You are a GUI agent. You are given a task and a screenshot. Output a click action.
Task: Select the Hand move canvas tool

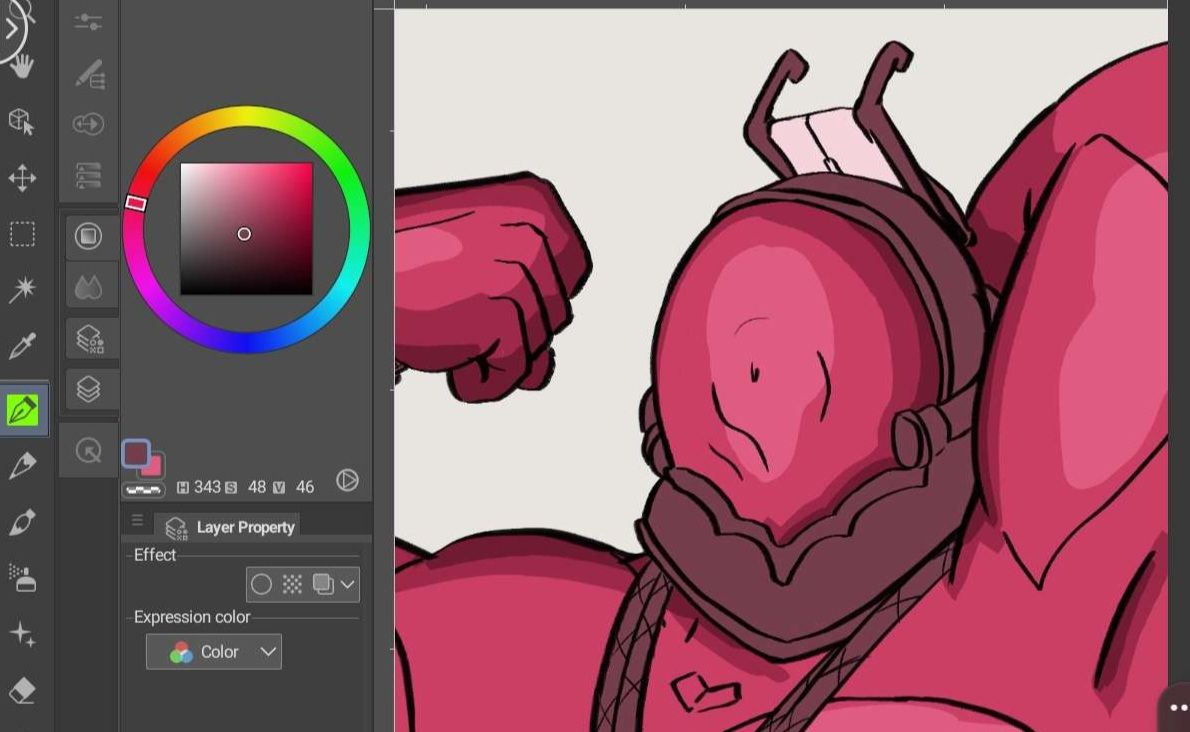[22, 66]
